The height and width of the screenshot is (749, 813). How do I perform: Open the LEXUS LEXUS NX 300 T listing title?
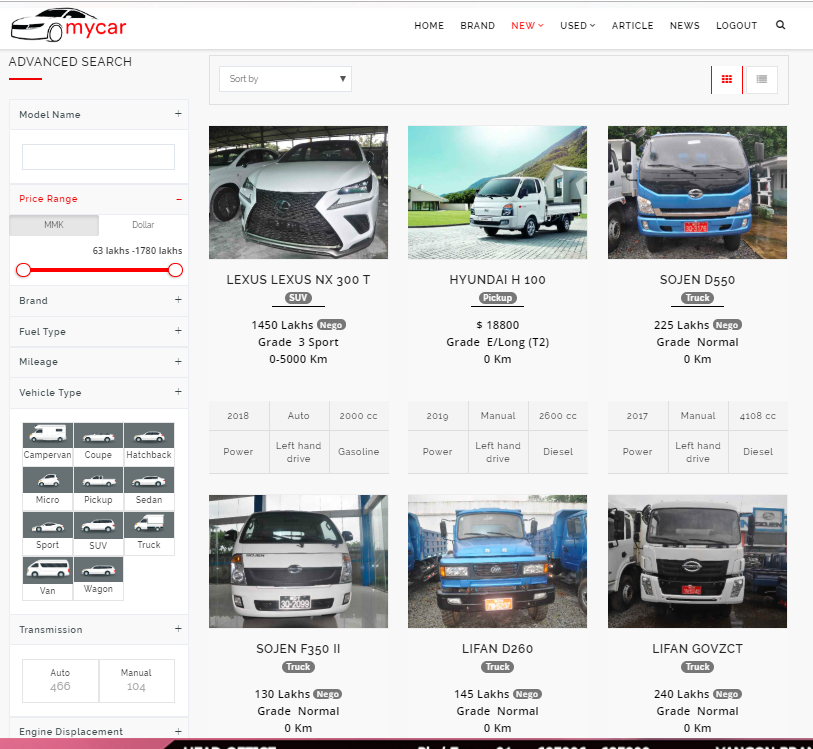pos(298,280)
